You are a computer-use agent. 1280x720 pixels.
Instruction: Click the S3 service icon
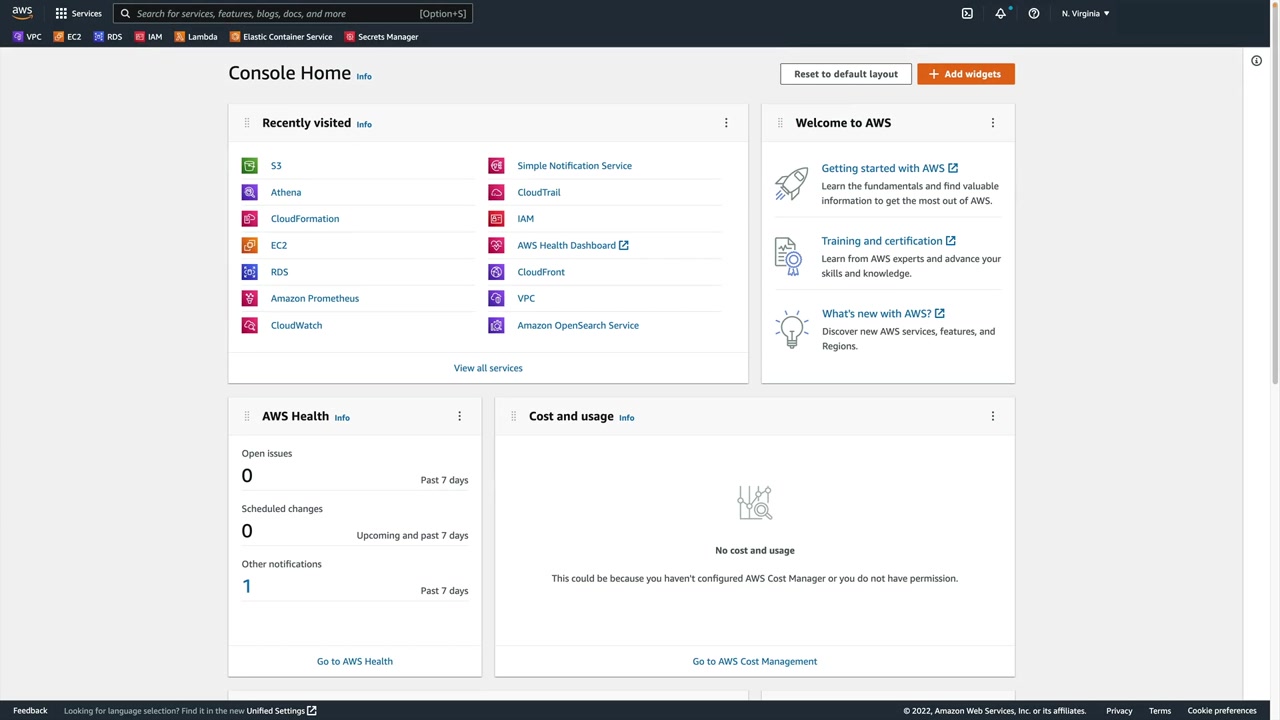coord(249,166)
